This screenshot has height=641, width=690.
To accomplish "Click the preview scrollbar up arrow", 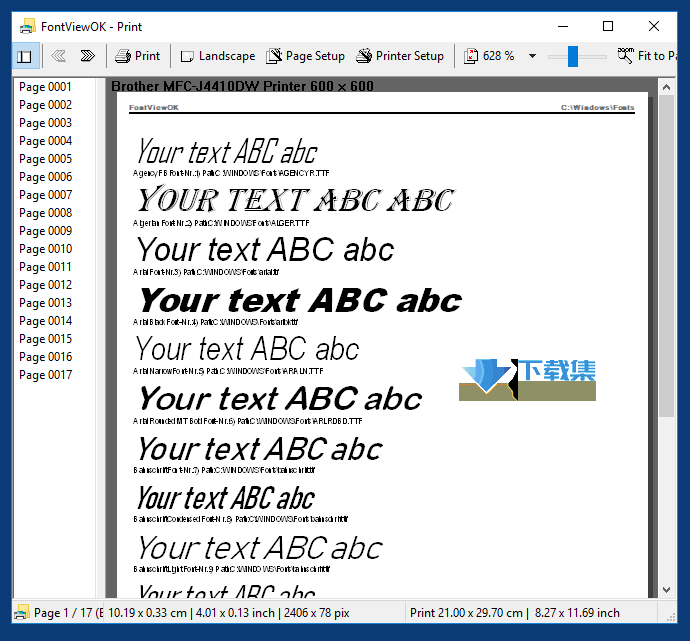I will [x=666, y=87].
